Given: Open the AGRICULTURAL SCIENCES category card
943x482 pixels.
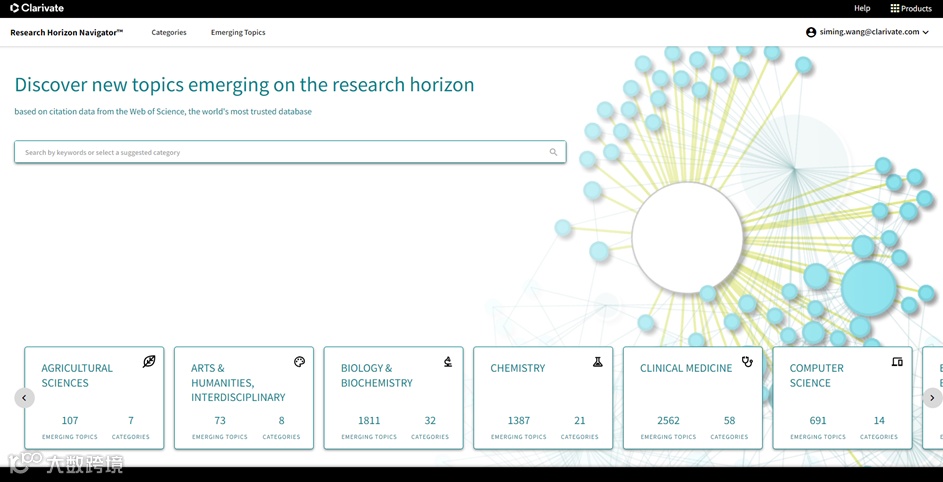Looking at the screenshot, I should coord(94,398).
